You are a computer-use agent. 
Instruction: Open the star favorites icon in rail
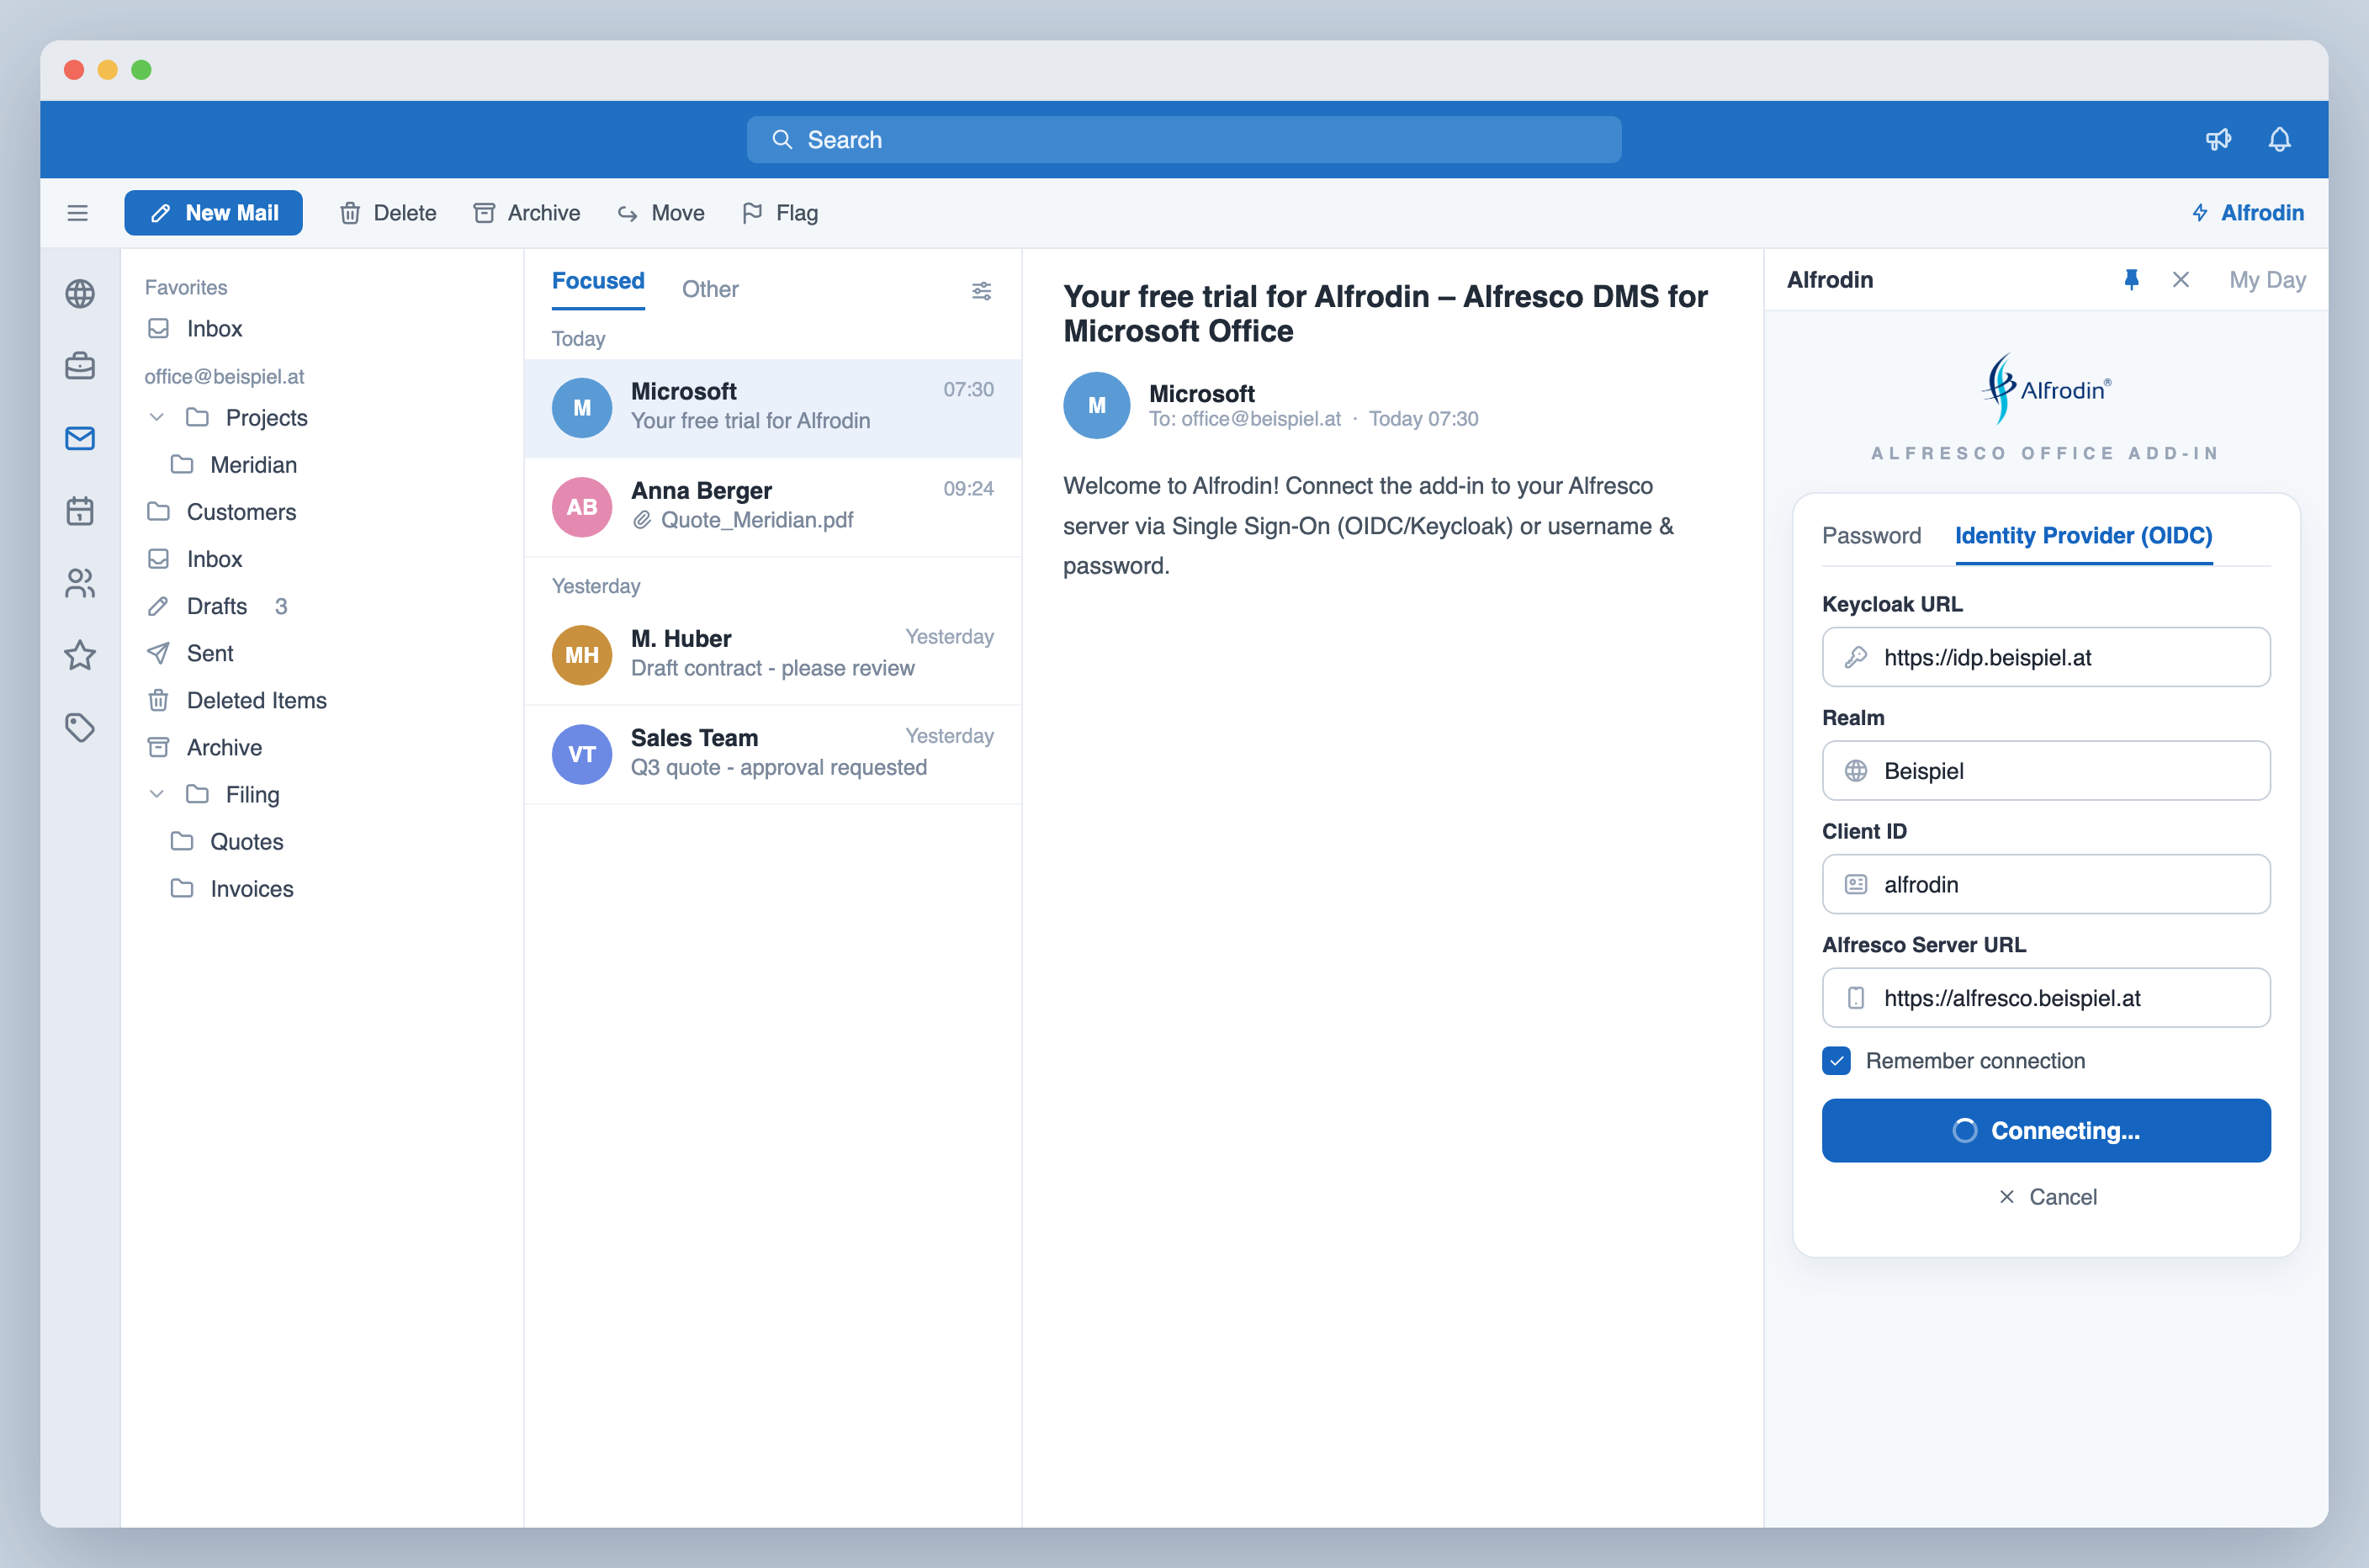(80, 656)
